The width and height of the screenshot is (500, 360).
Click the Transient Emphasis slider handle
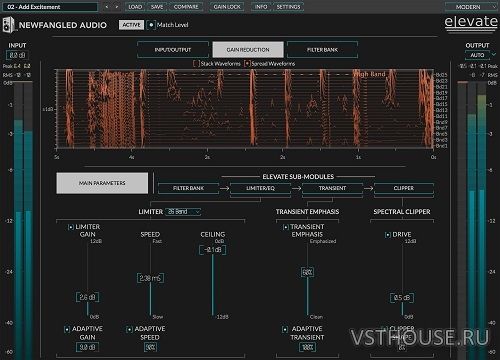[307, 272]
